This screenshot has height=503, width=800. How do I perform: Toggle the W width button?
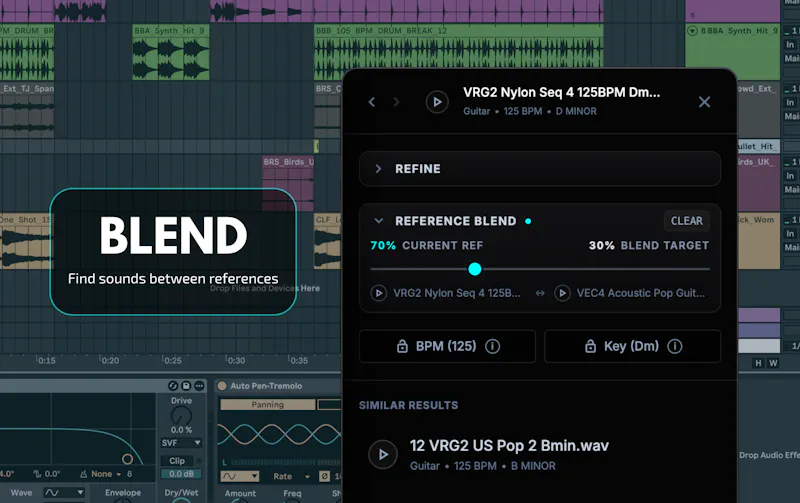[x=773, y=363]
